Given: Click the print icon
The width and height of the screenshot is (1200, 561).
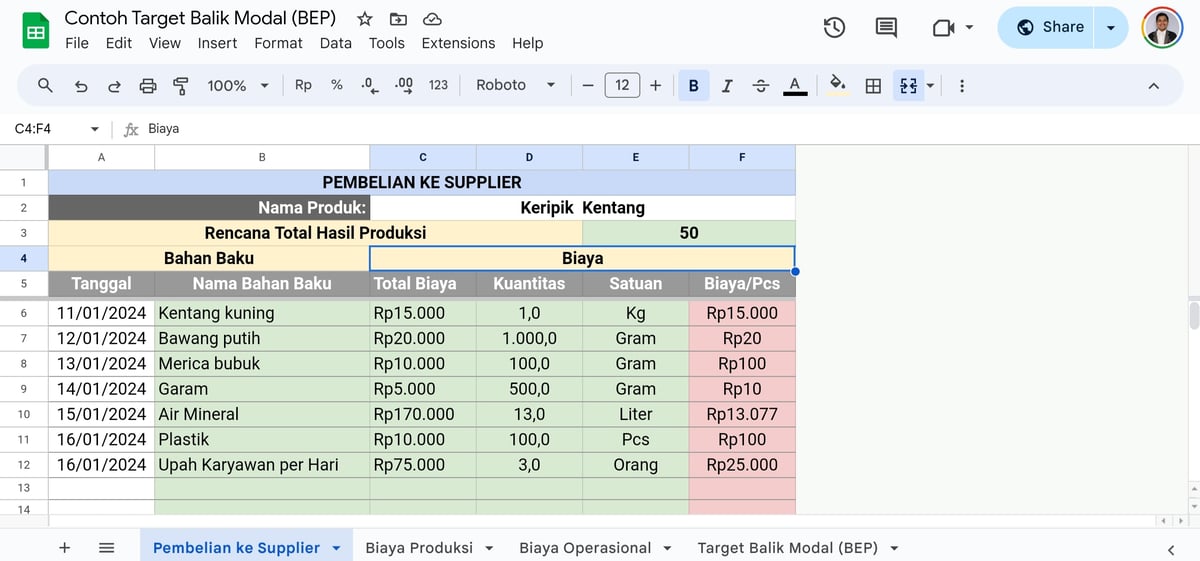Looking at the screenshot, I should [x=148, y=86].
